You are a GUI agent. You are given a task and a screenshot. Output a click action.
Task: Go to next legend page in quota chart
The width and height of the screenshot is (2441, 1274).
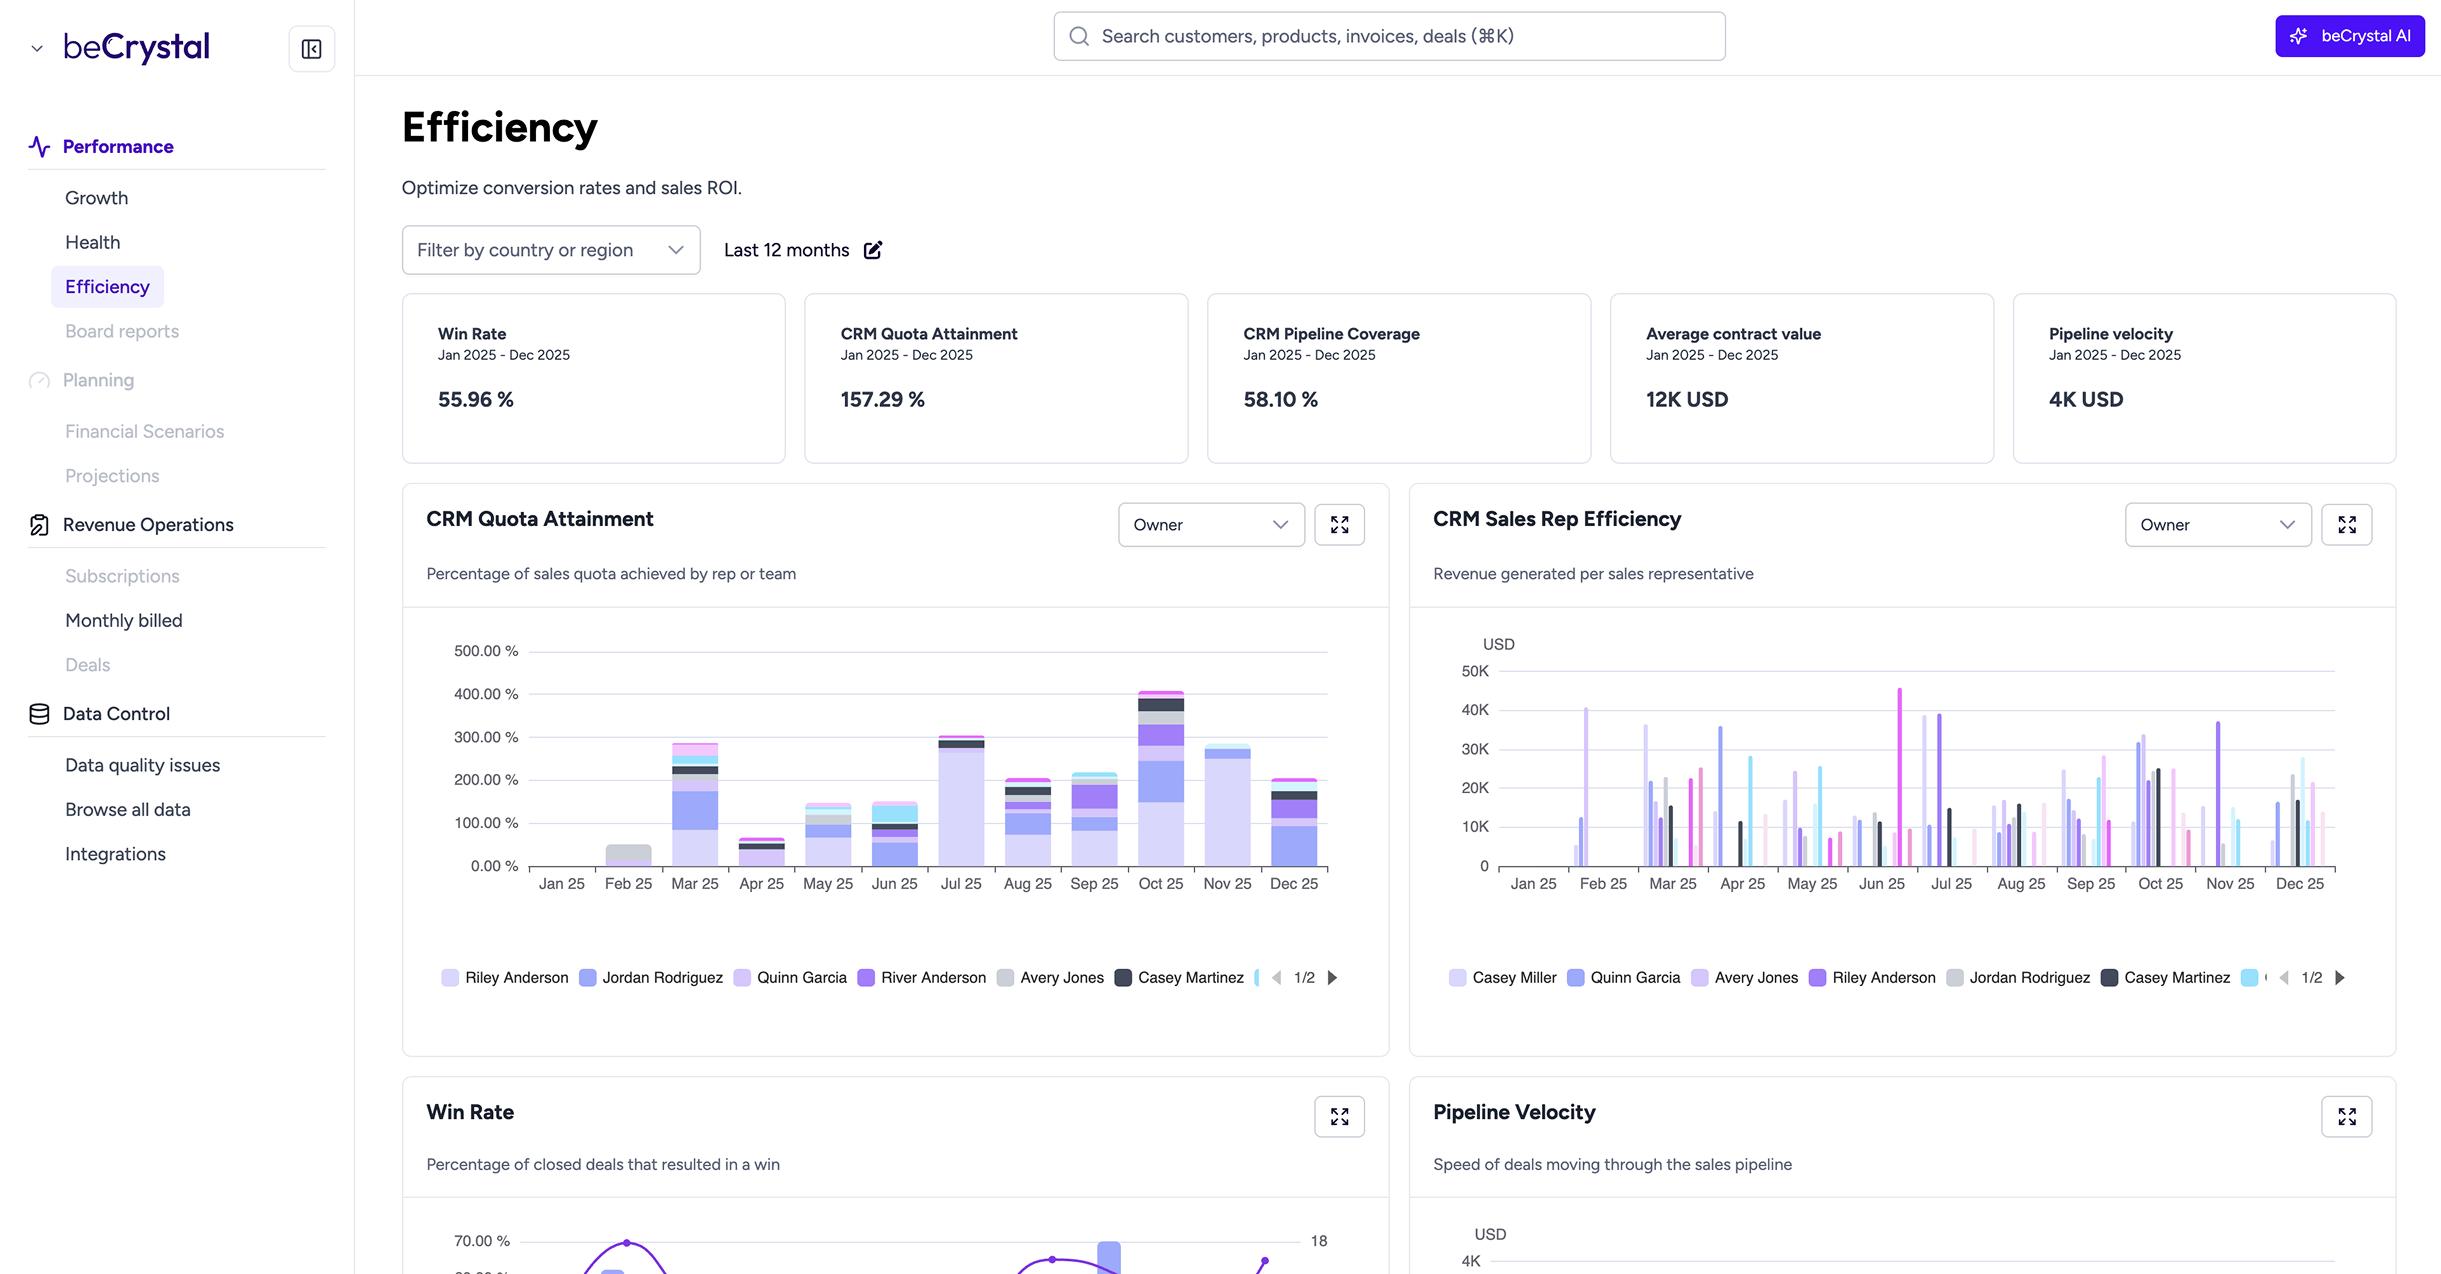(1332, 977)
